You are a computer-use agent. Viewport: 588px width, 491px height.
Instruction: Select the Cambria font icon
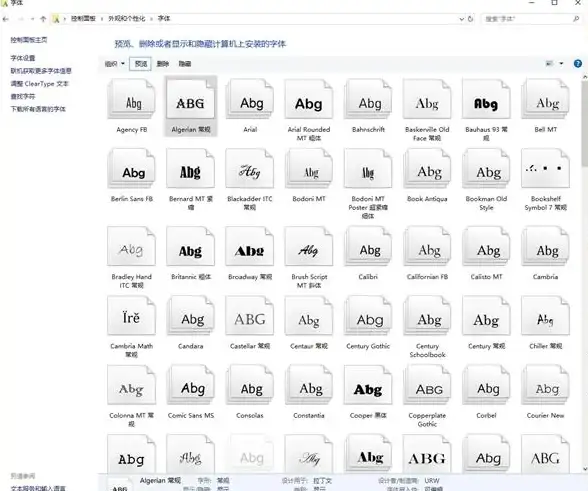(x=545, y=246)
